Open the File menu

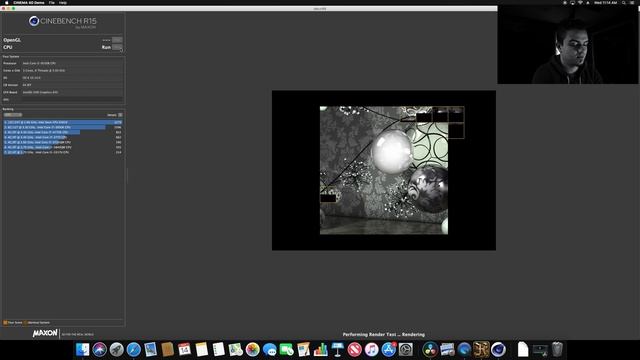[51, 2]
